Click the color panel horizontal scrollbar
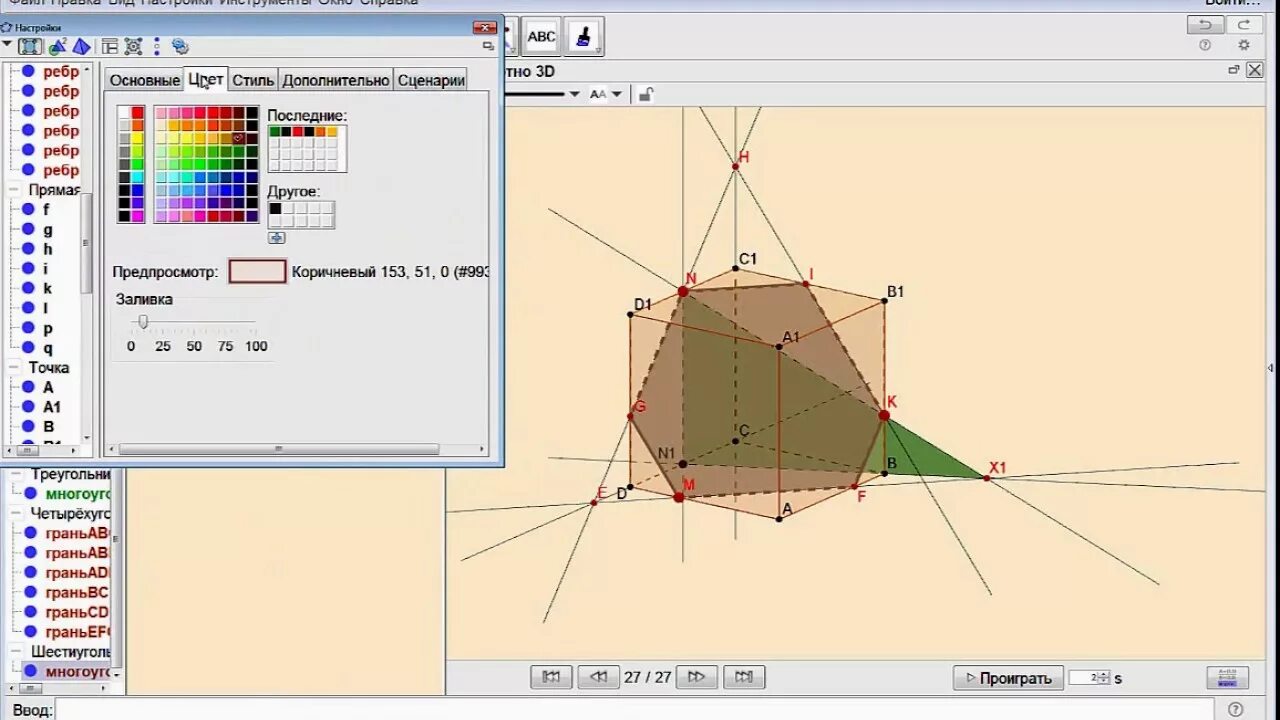This screenshot has width=1280, height=720. pyautogui.click(x=278, y=449)
